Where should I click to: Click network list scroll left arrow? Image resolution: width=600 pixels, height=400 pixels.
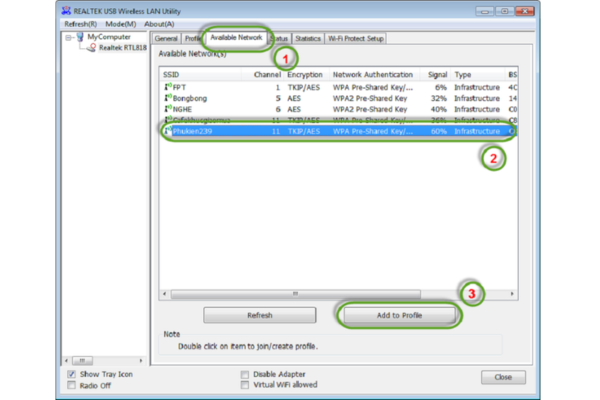165,294
